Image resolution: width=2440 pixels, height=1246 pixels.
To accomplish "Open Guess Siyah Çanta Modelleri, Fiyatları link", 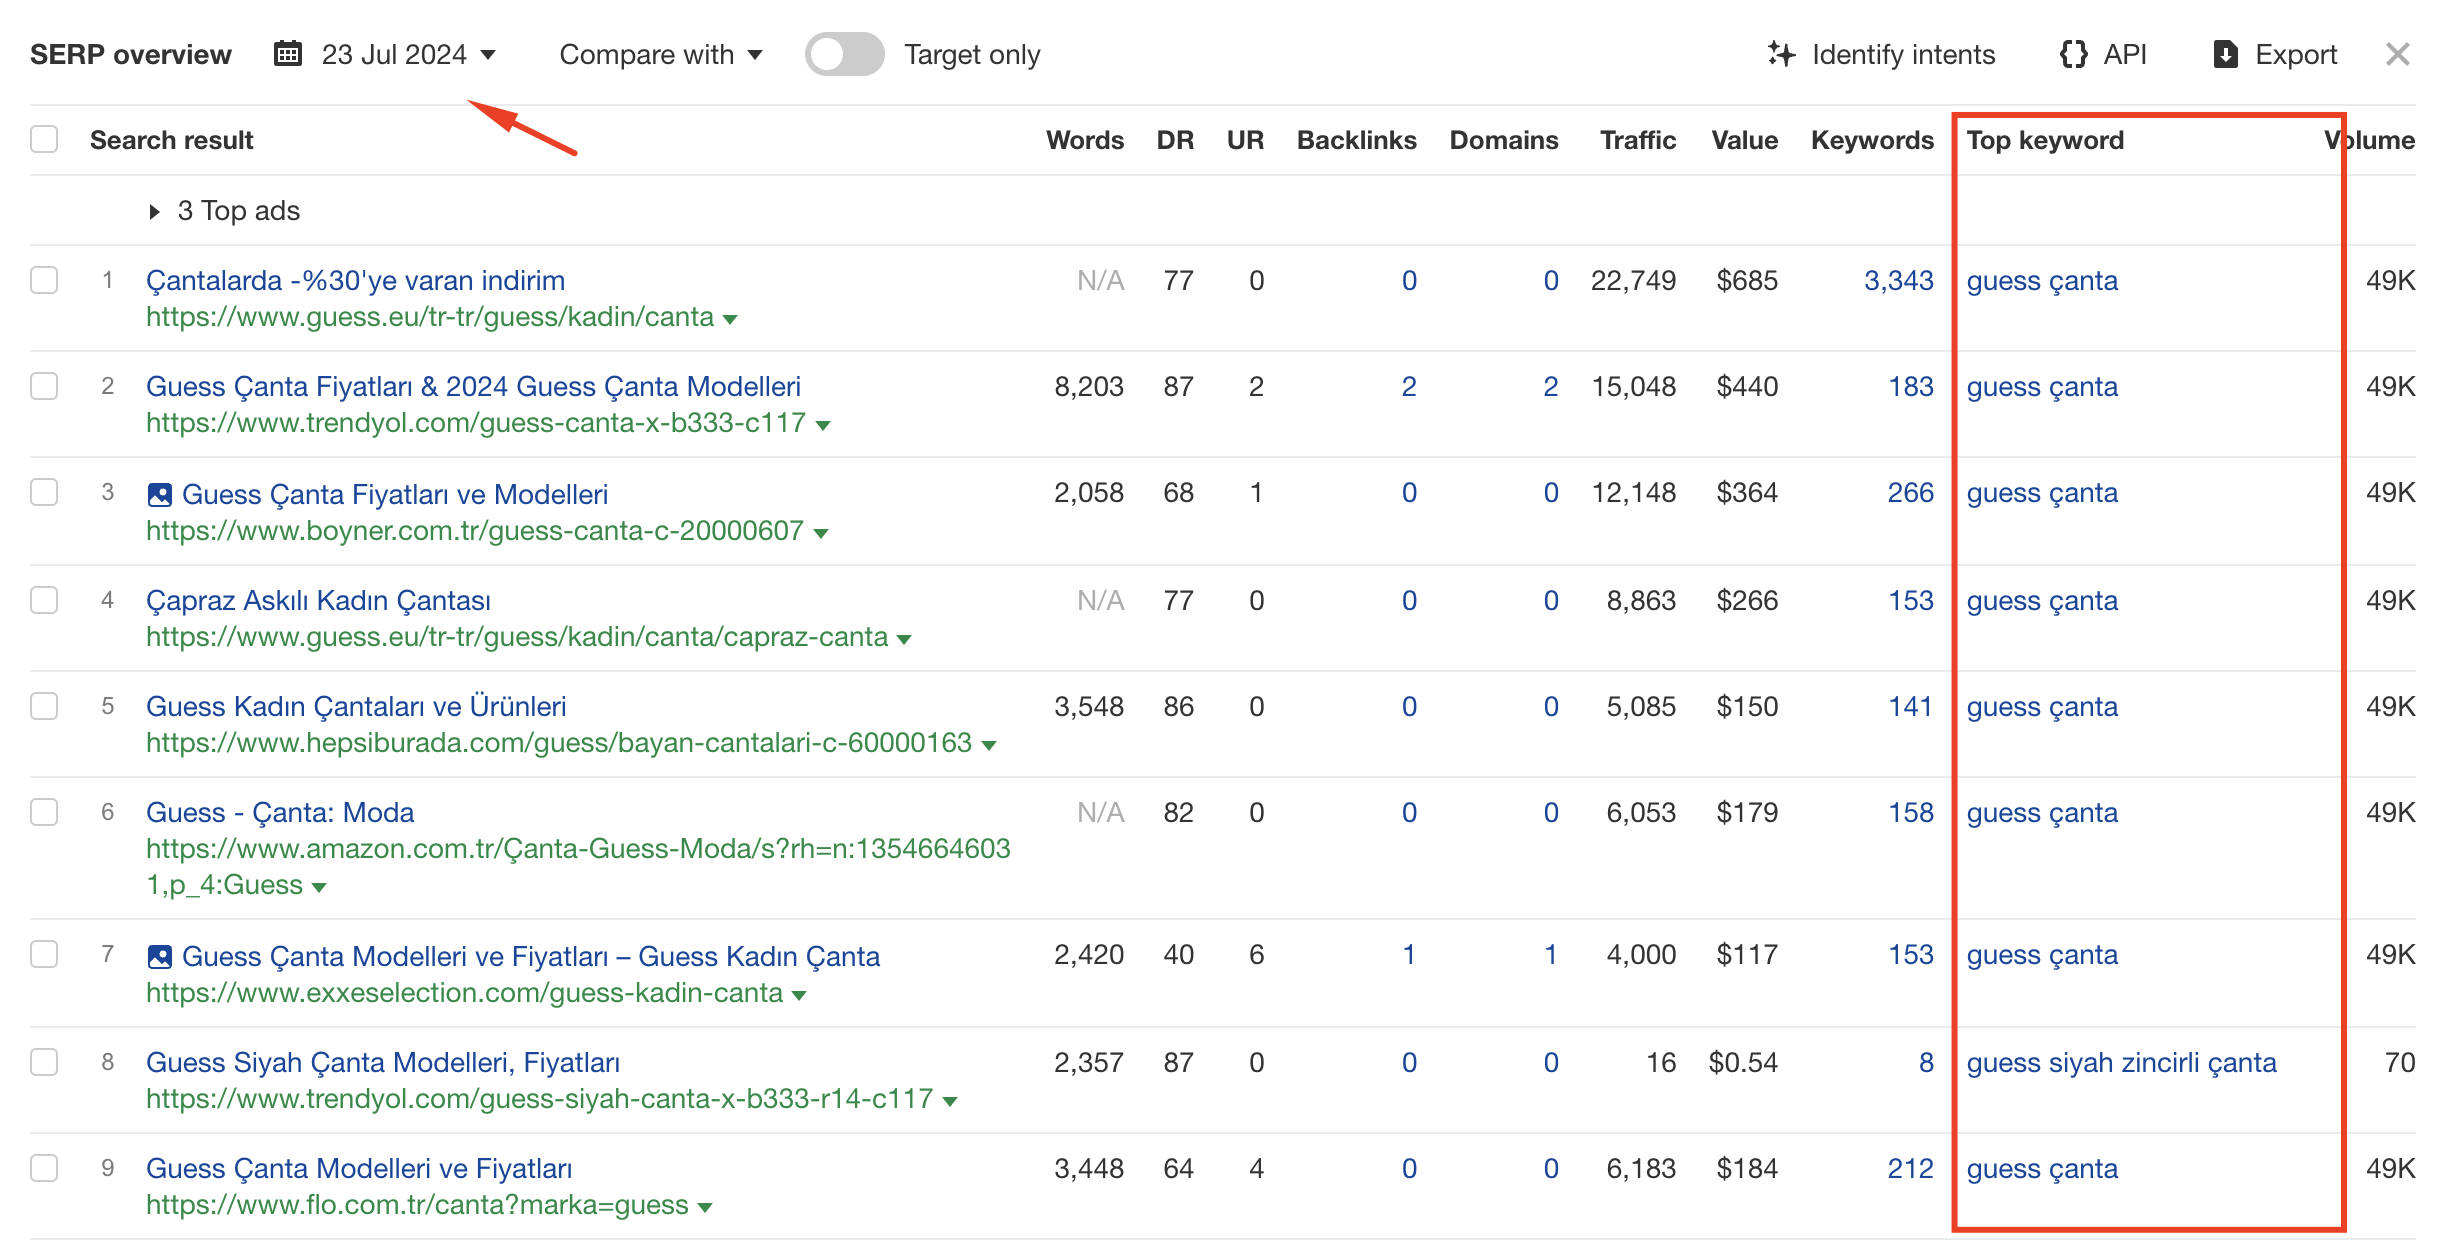I will (x=382, y=1062).
